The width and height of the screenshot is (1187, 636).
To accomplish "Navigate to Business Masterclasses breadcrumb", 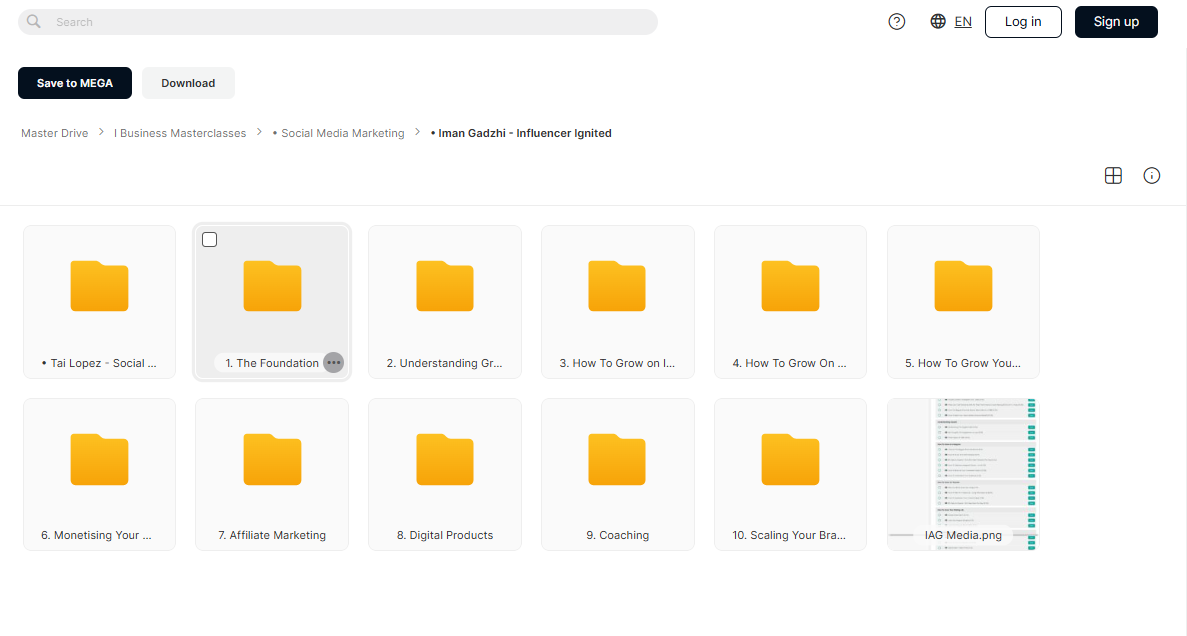I will click(180, 133).
